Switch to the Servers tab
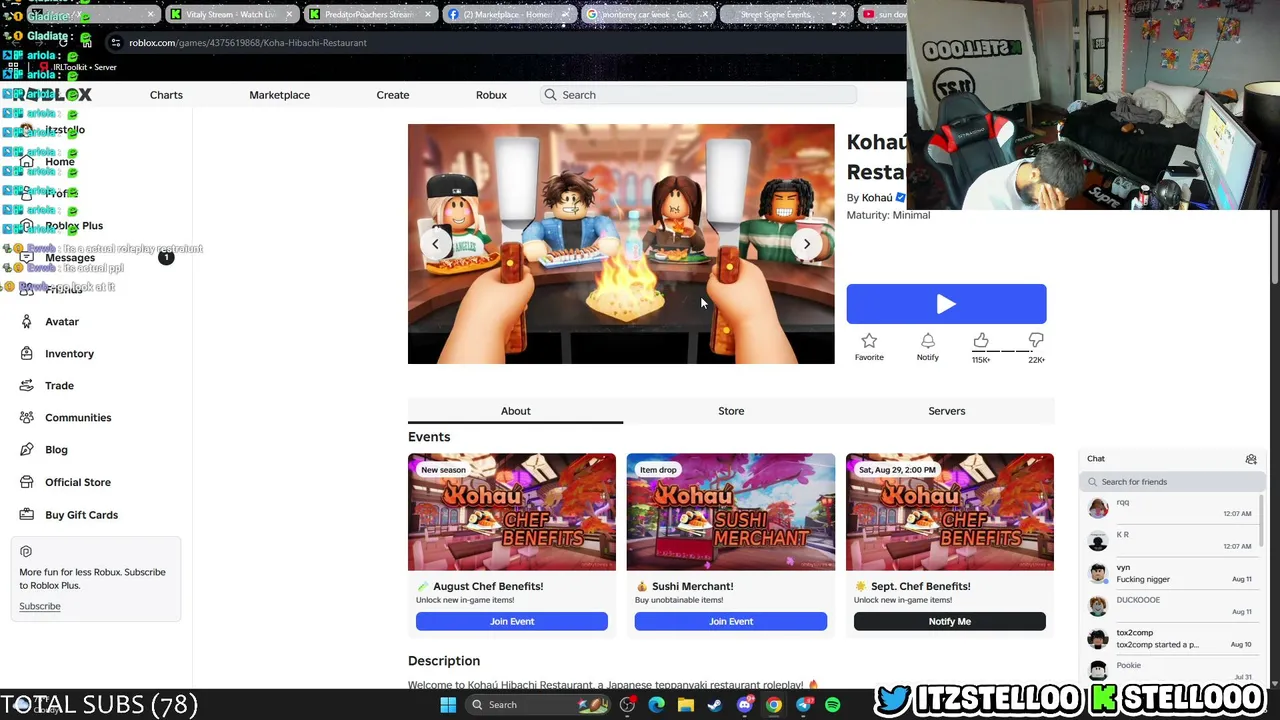Image resolution: width=1280 pixels, height=720 pixels. tap(947, 411)
